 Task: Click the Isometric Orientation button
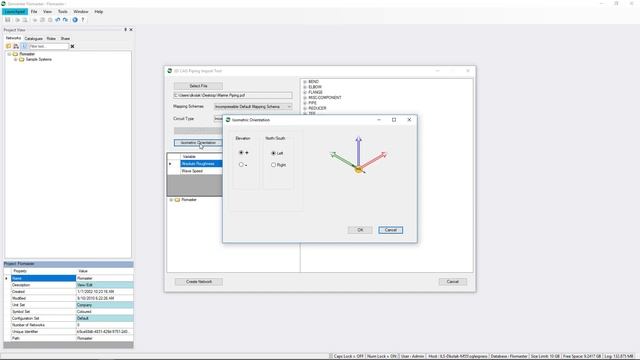click(x=198, y=143)
